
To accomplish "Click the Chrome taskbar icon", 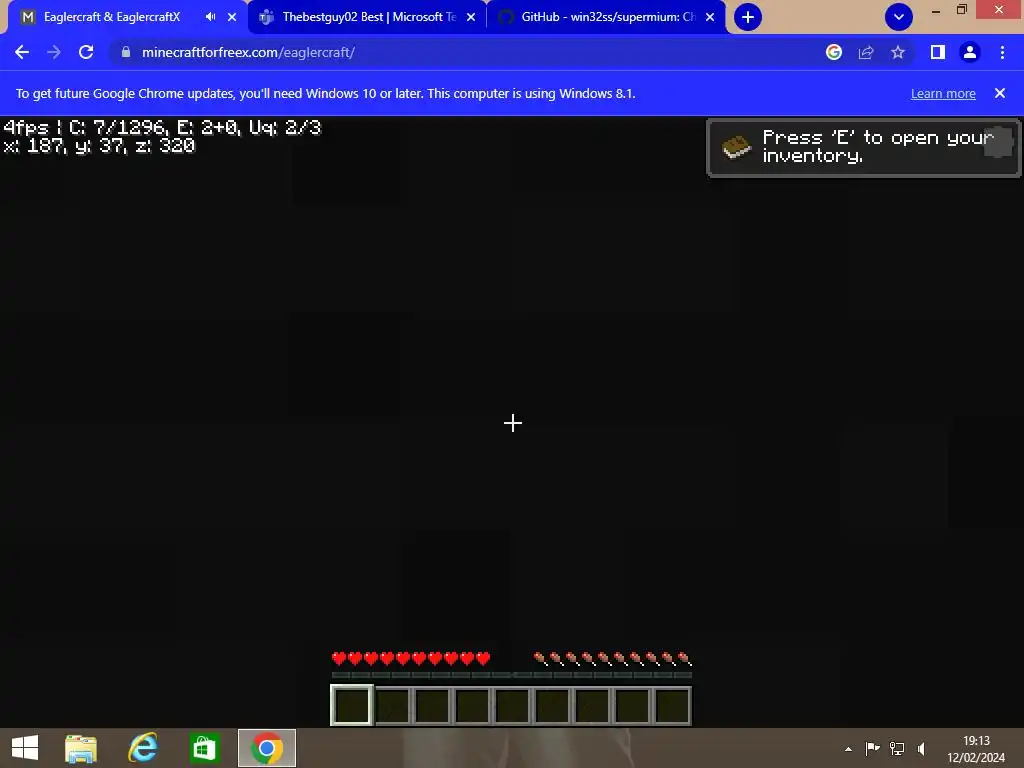I will [266, 748].
